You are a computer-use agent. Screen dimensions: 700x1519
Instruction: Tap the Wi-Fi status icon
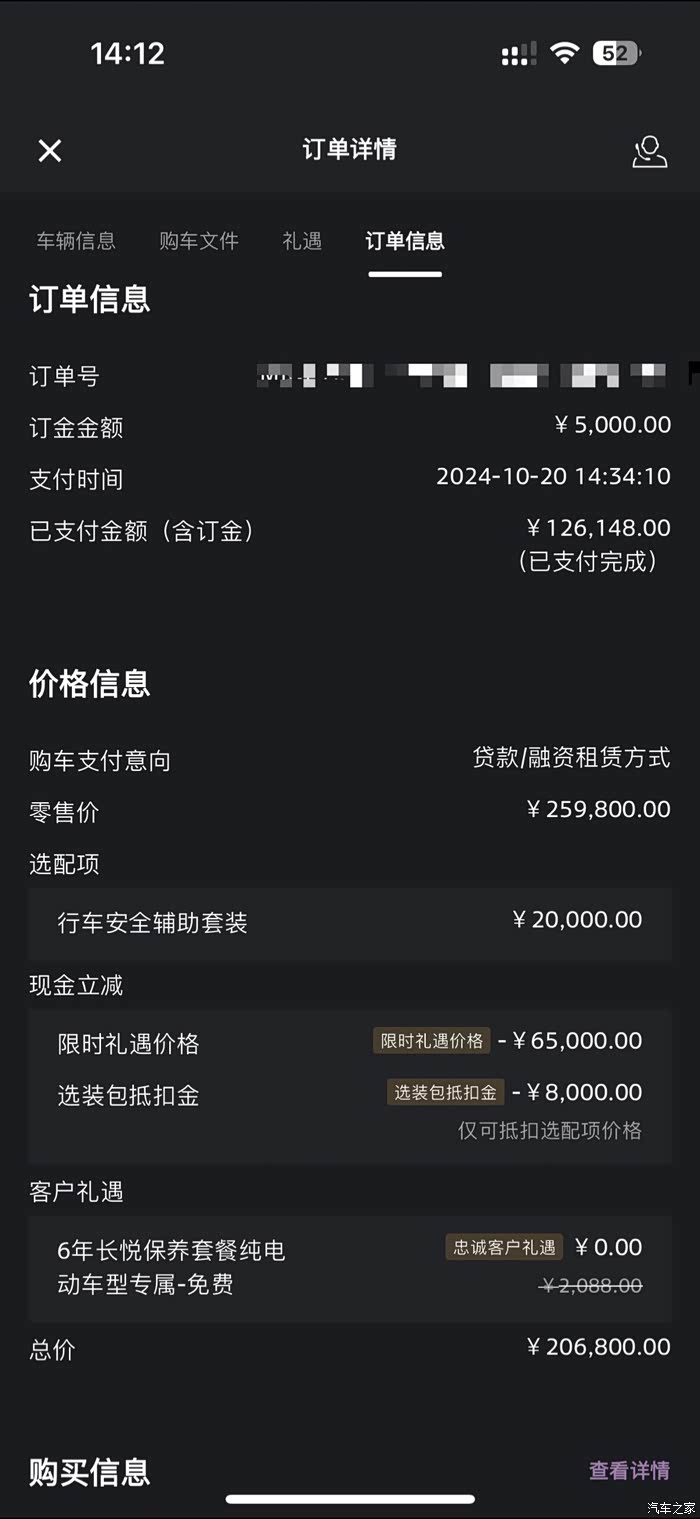tap(565, 53)
